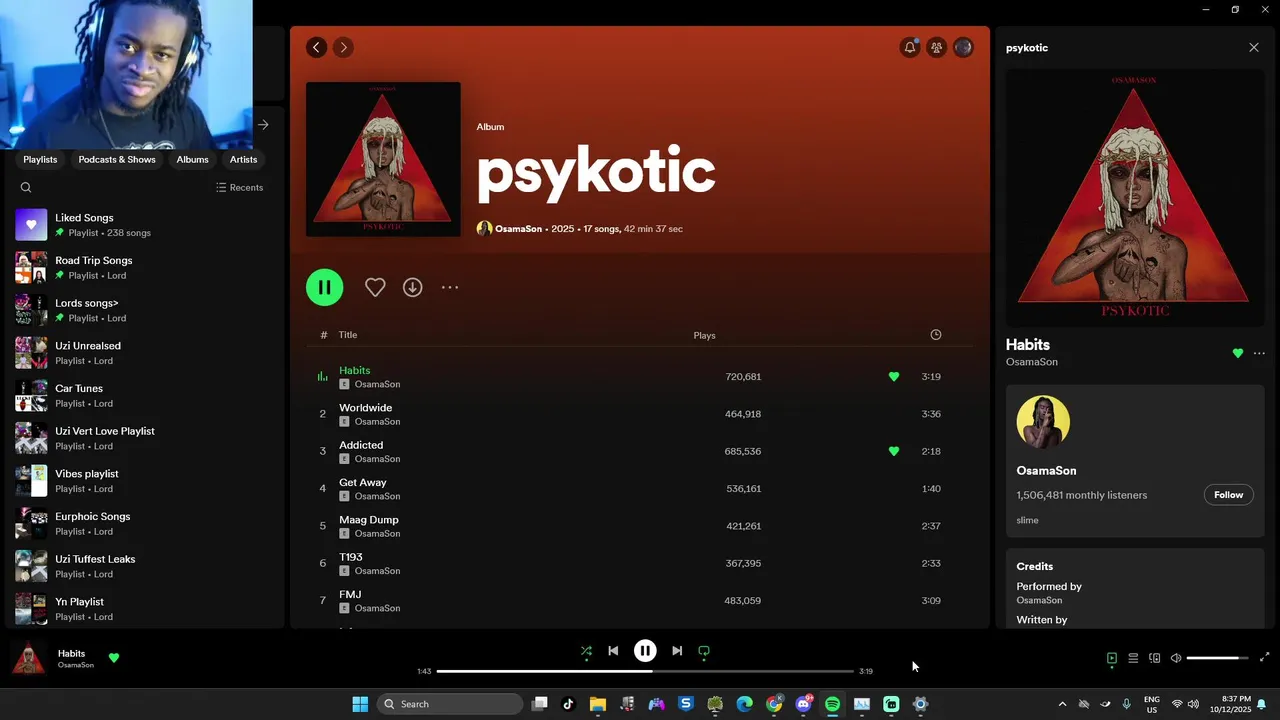1280x720 pixels.
Task: Pause playback in the bottom player bar
Action: tap(645, 651)
